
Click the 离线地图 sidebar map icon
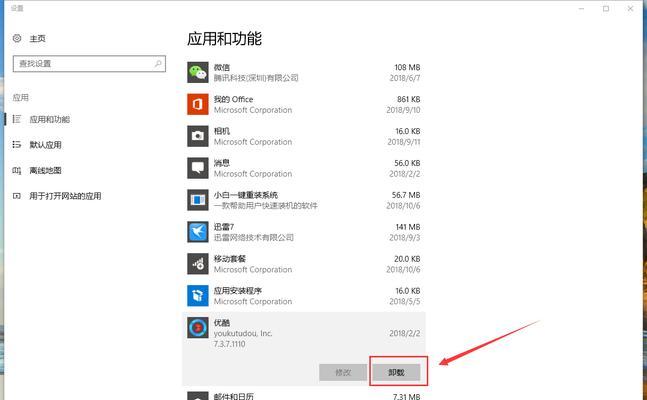[x=17, y=170]
